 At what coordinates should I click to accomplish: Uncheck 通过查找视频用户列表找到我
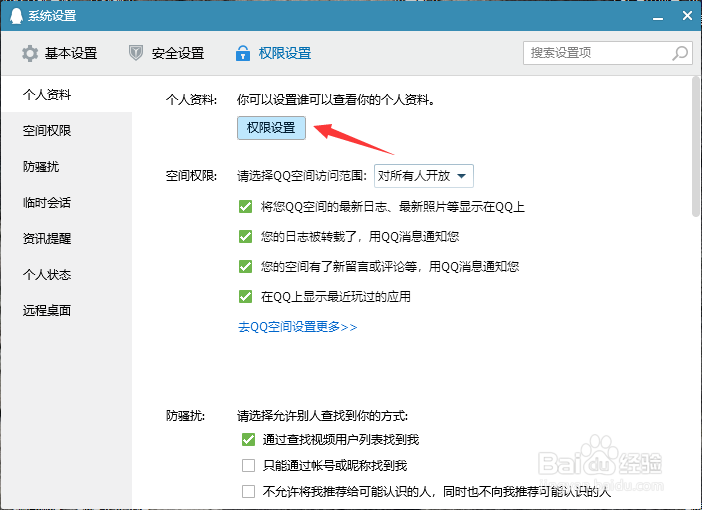(248, 440)
